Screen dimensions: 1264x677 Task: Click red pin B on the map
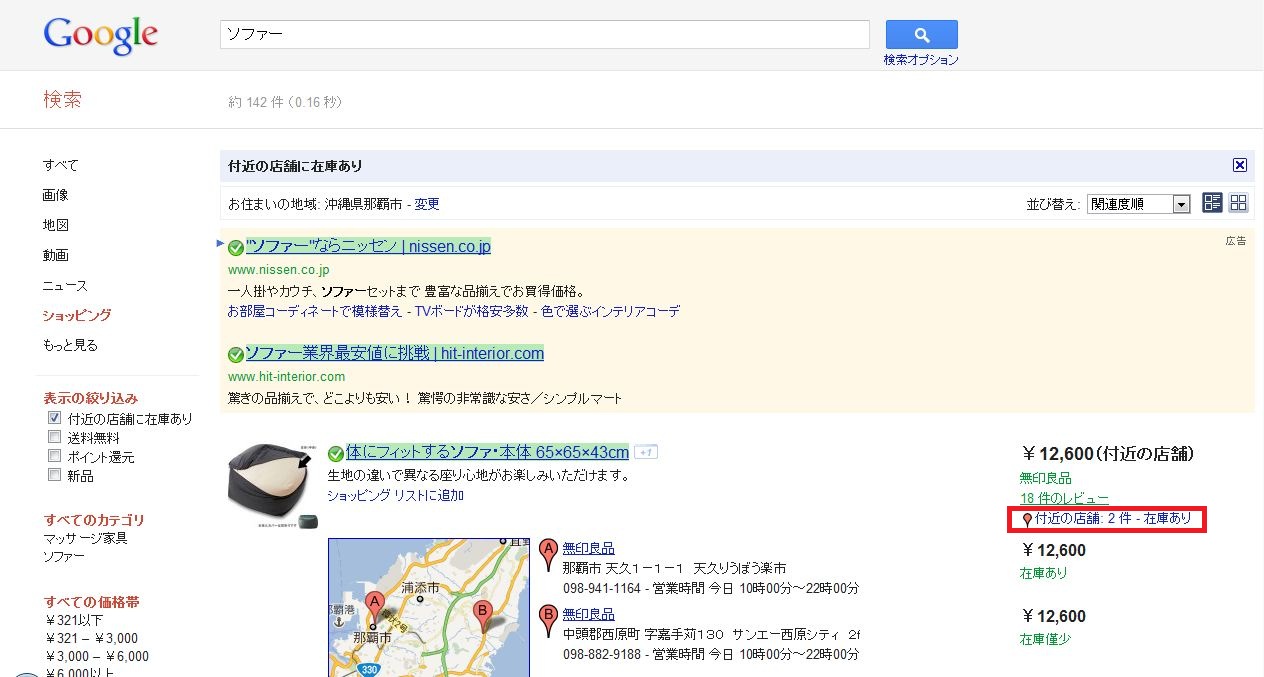click(482, 616)
